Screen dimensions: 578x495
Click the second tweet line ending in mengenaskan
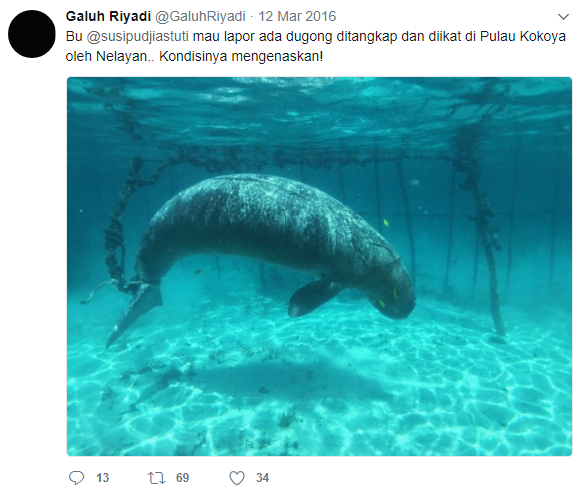click(194, 56)
